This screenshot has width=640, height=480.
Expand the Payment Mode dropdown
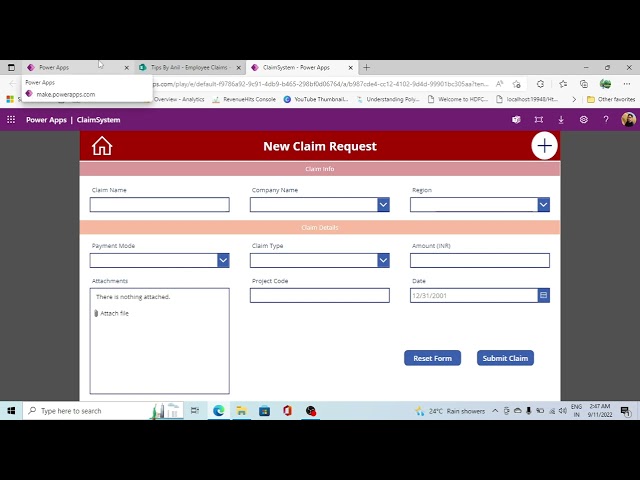coord(223,260)
